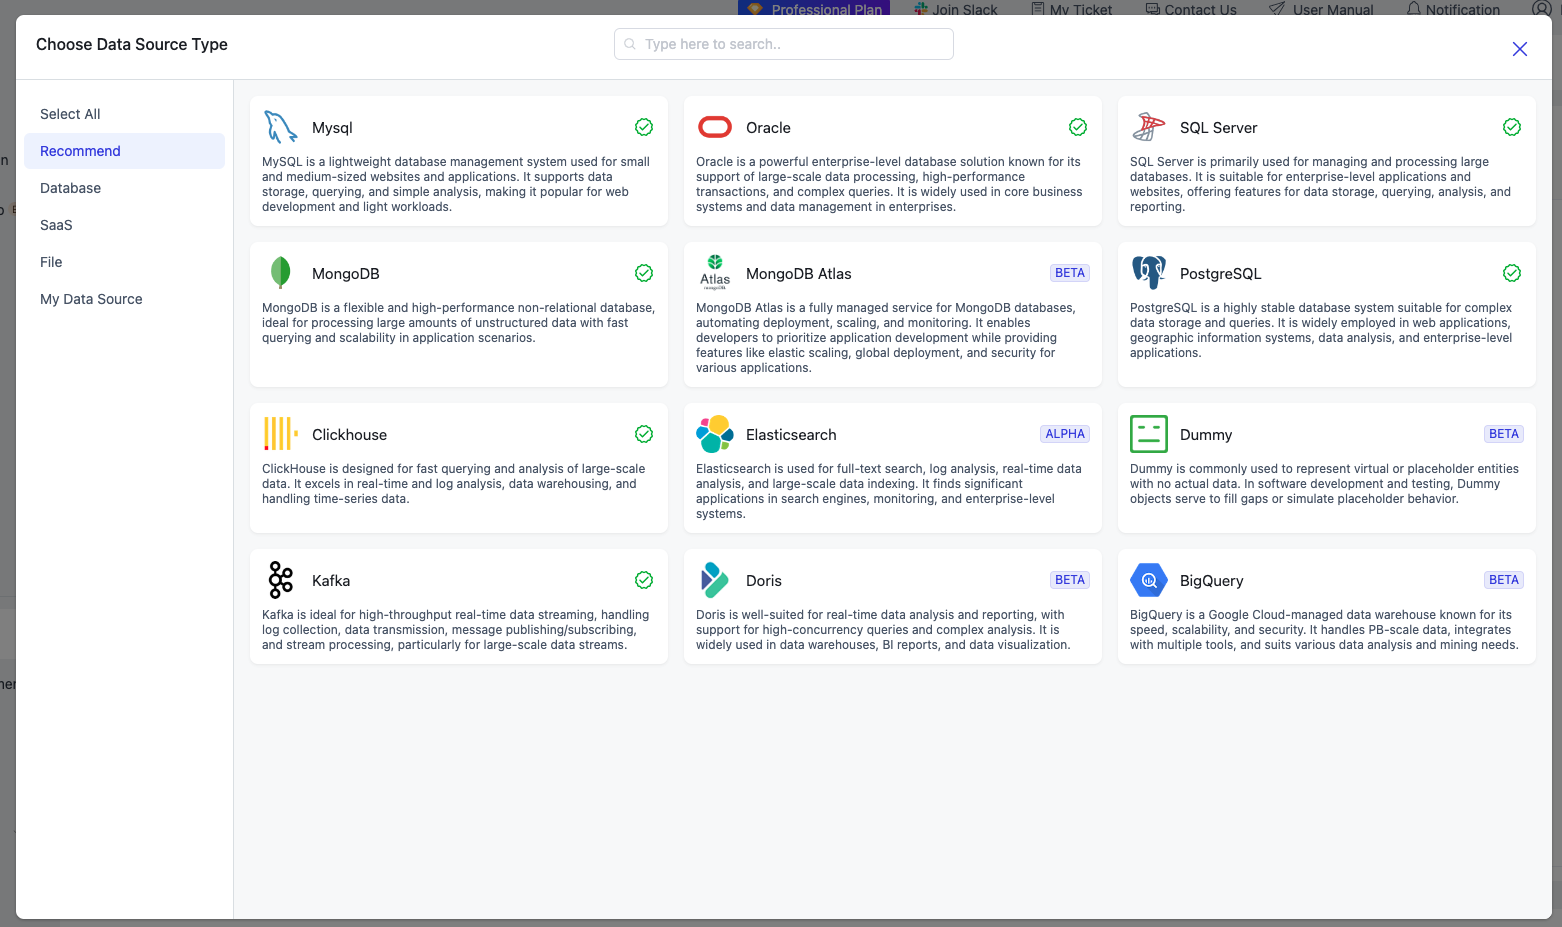Click the green check badge on PostgreSQL

pos(1512,273)
